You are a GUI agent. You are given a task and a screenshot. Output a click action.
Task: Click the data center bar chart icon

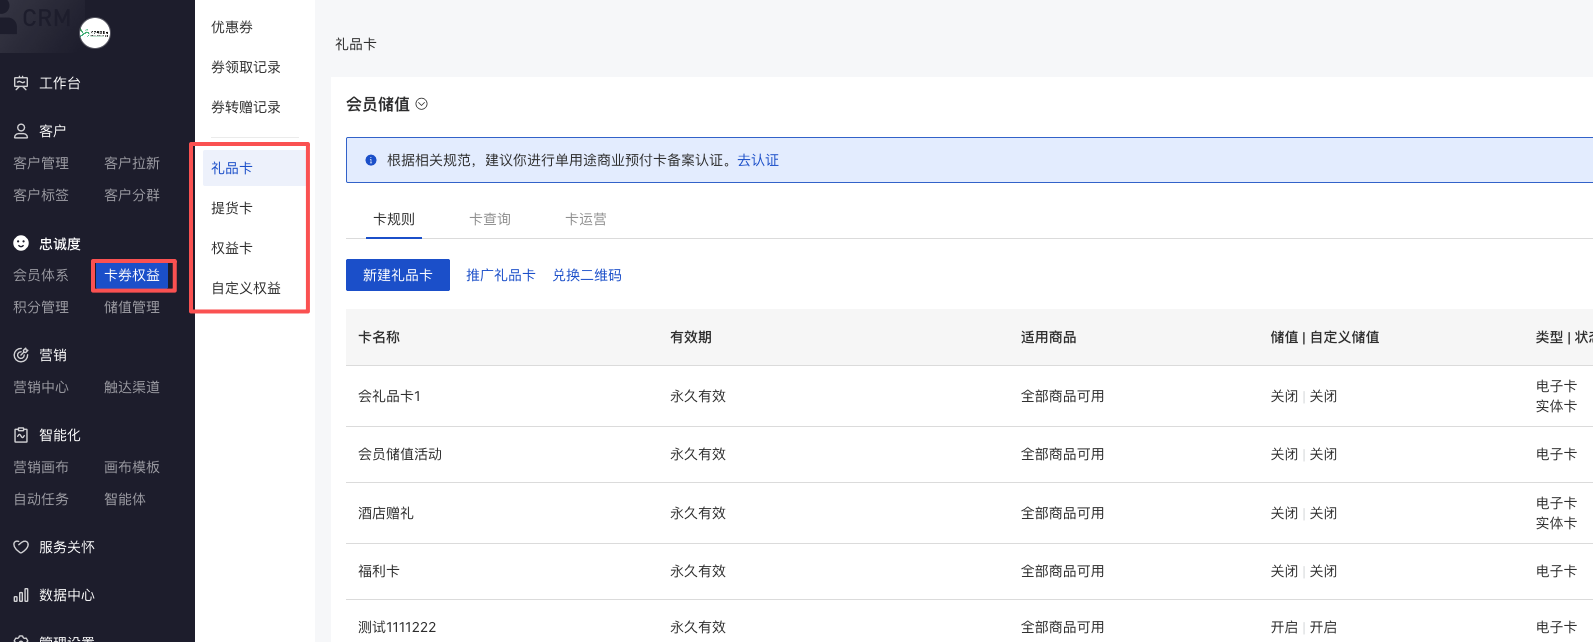click(x=21, y=595)
